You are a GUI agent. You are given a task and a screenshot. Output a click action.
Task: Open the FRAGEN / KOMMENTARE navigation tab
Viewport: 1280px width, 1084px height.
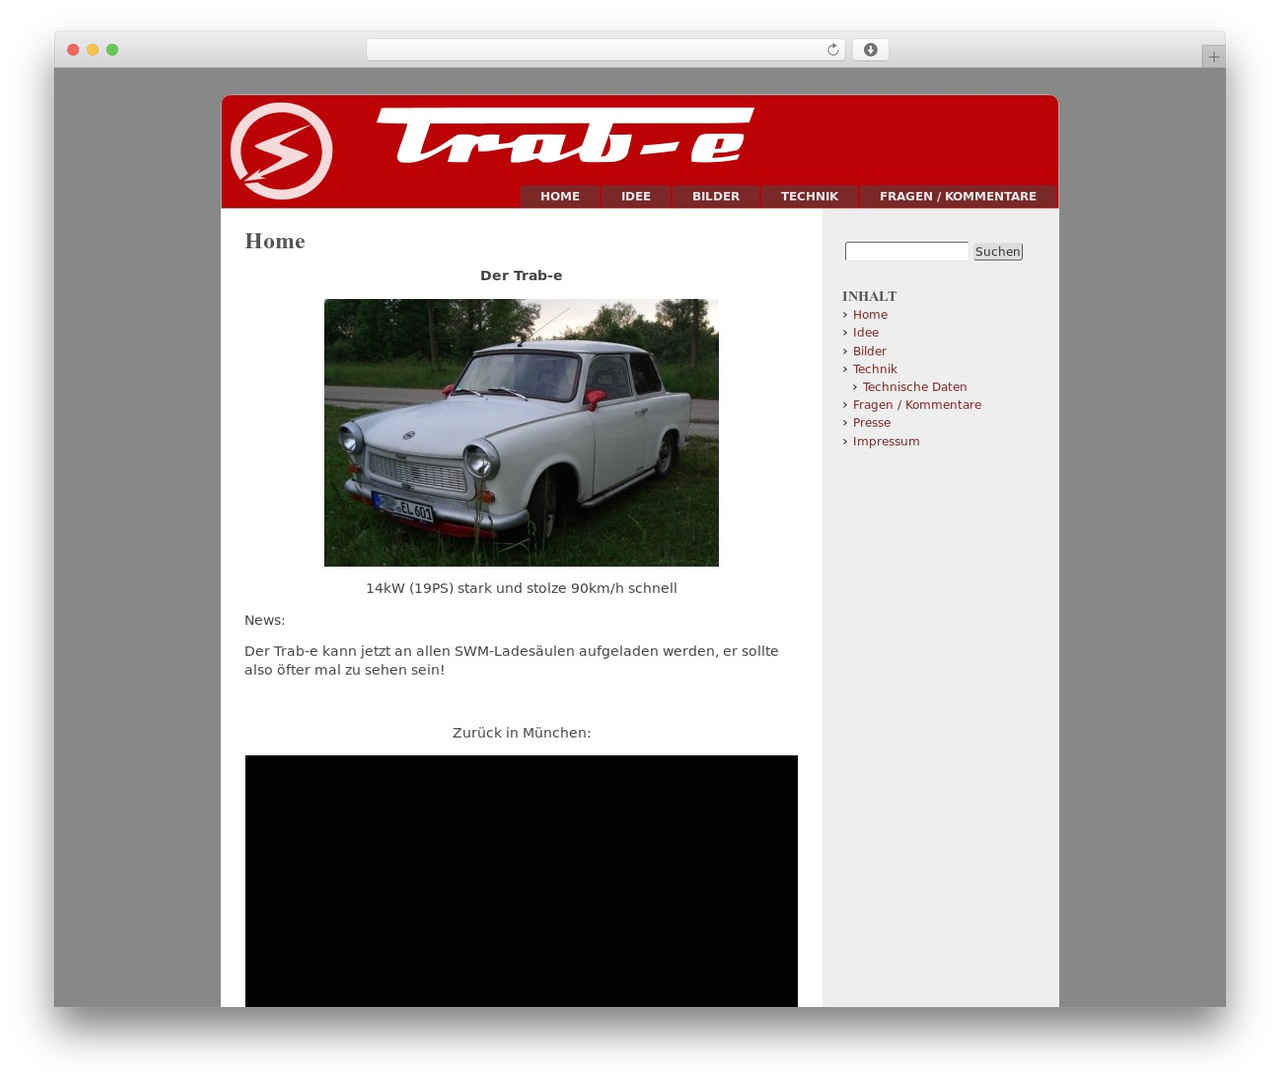point(958,196)
